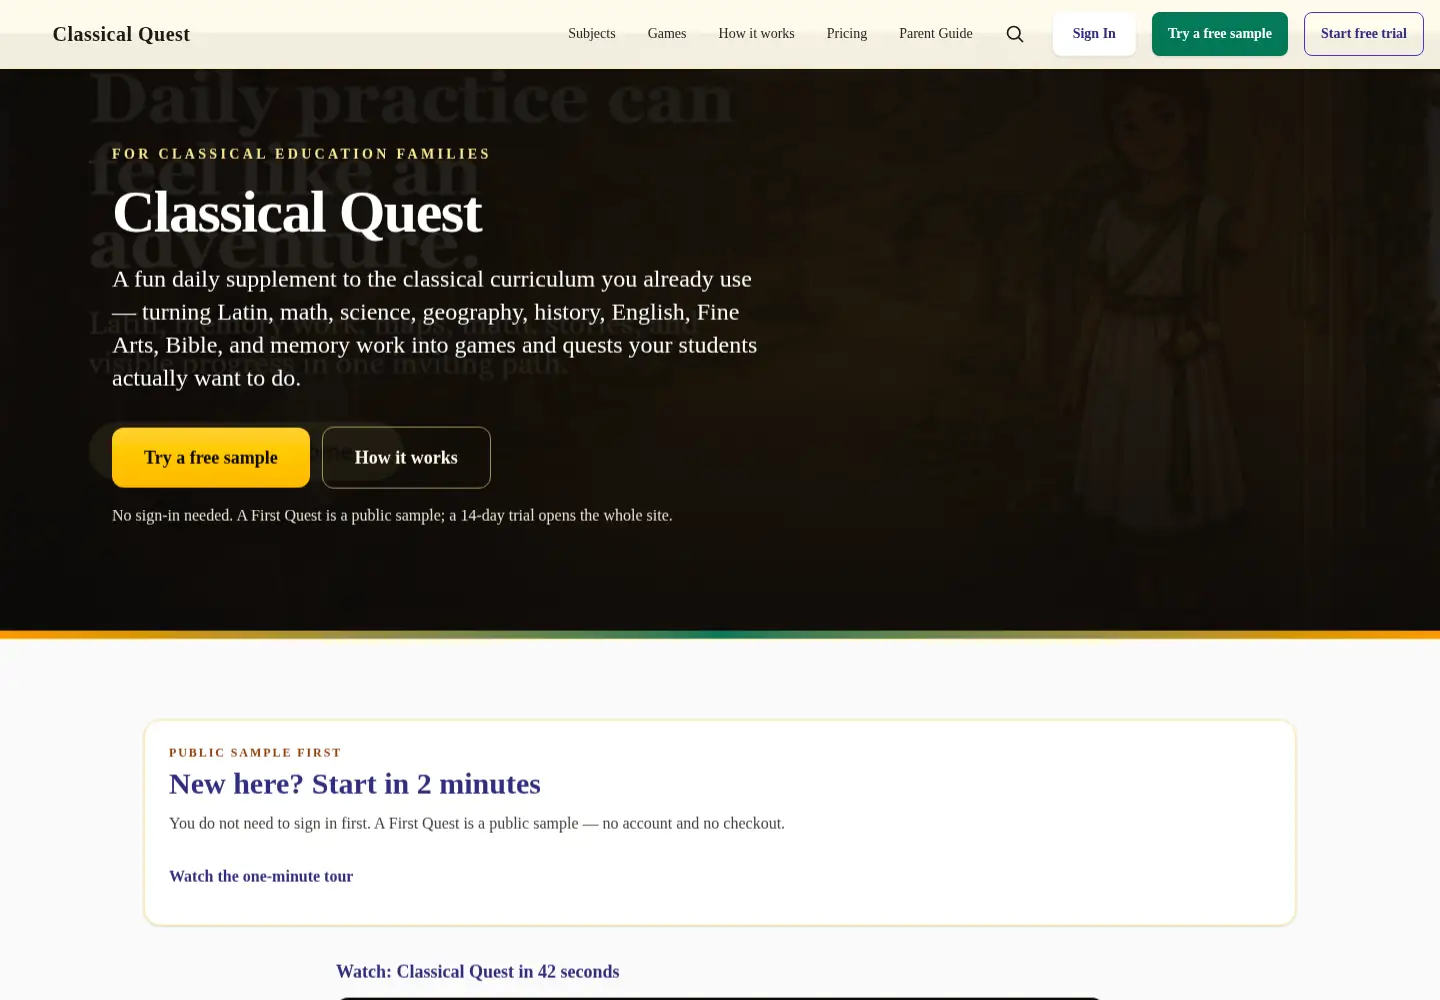Click the FOR CLASSICAL EDUCATION FAMILIES label
The width and height of the screenshot is (1440, 1000).
pyautogui.click(x=301, y=154)
